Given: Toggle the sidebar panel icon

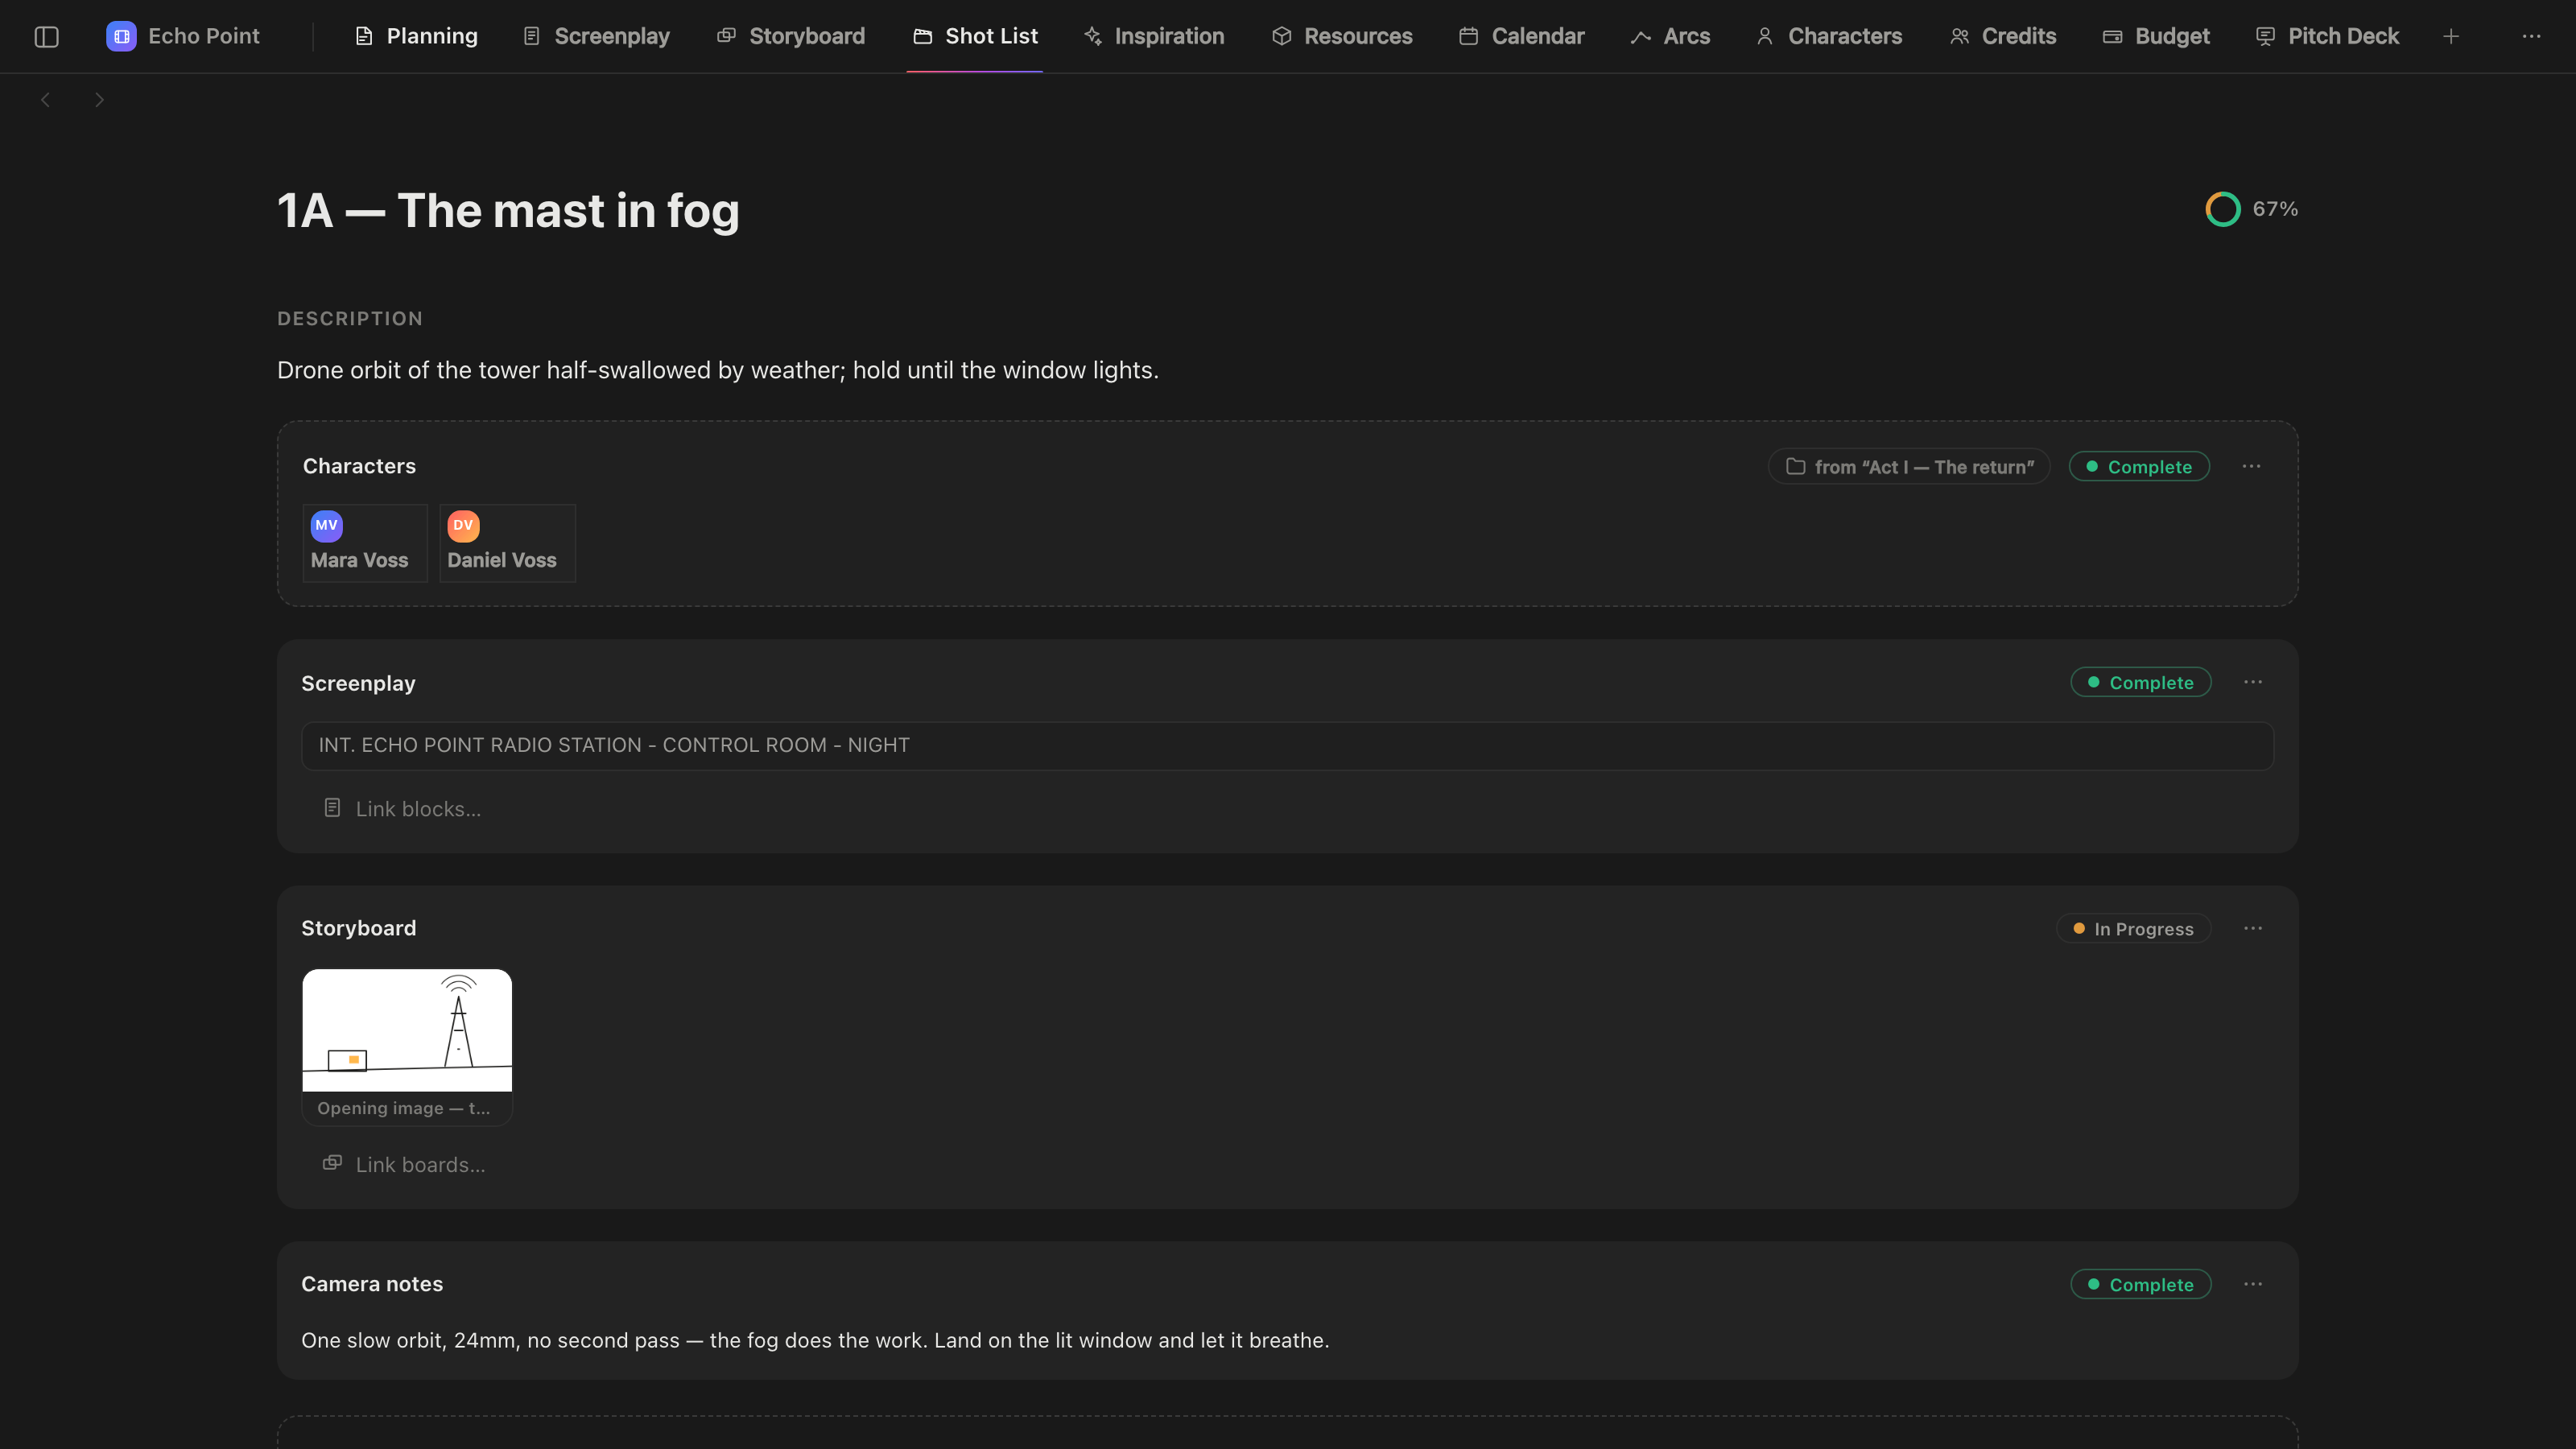Looking at the screenshot, I should (x=46, y=37).
